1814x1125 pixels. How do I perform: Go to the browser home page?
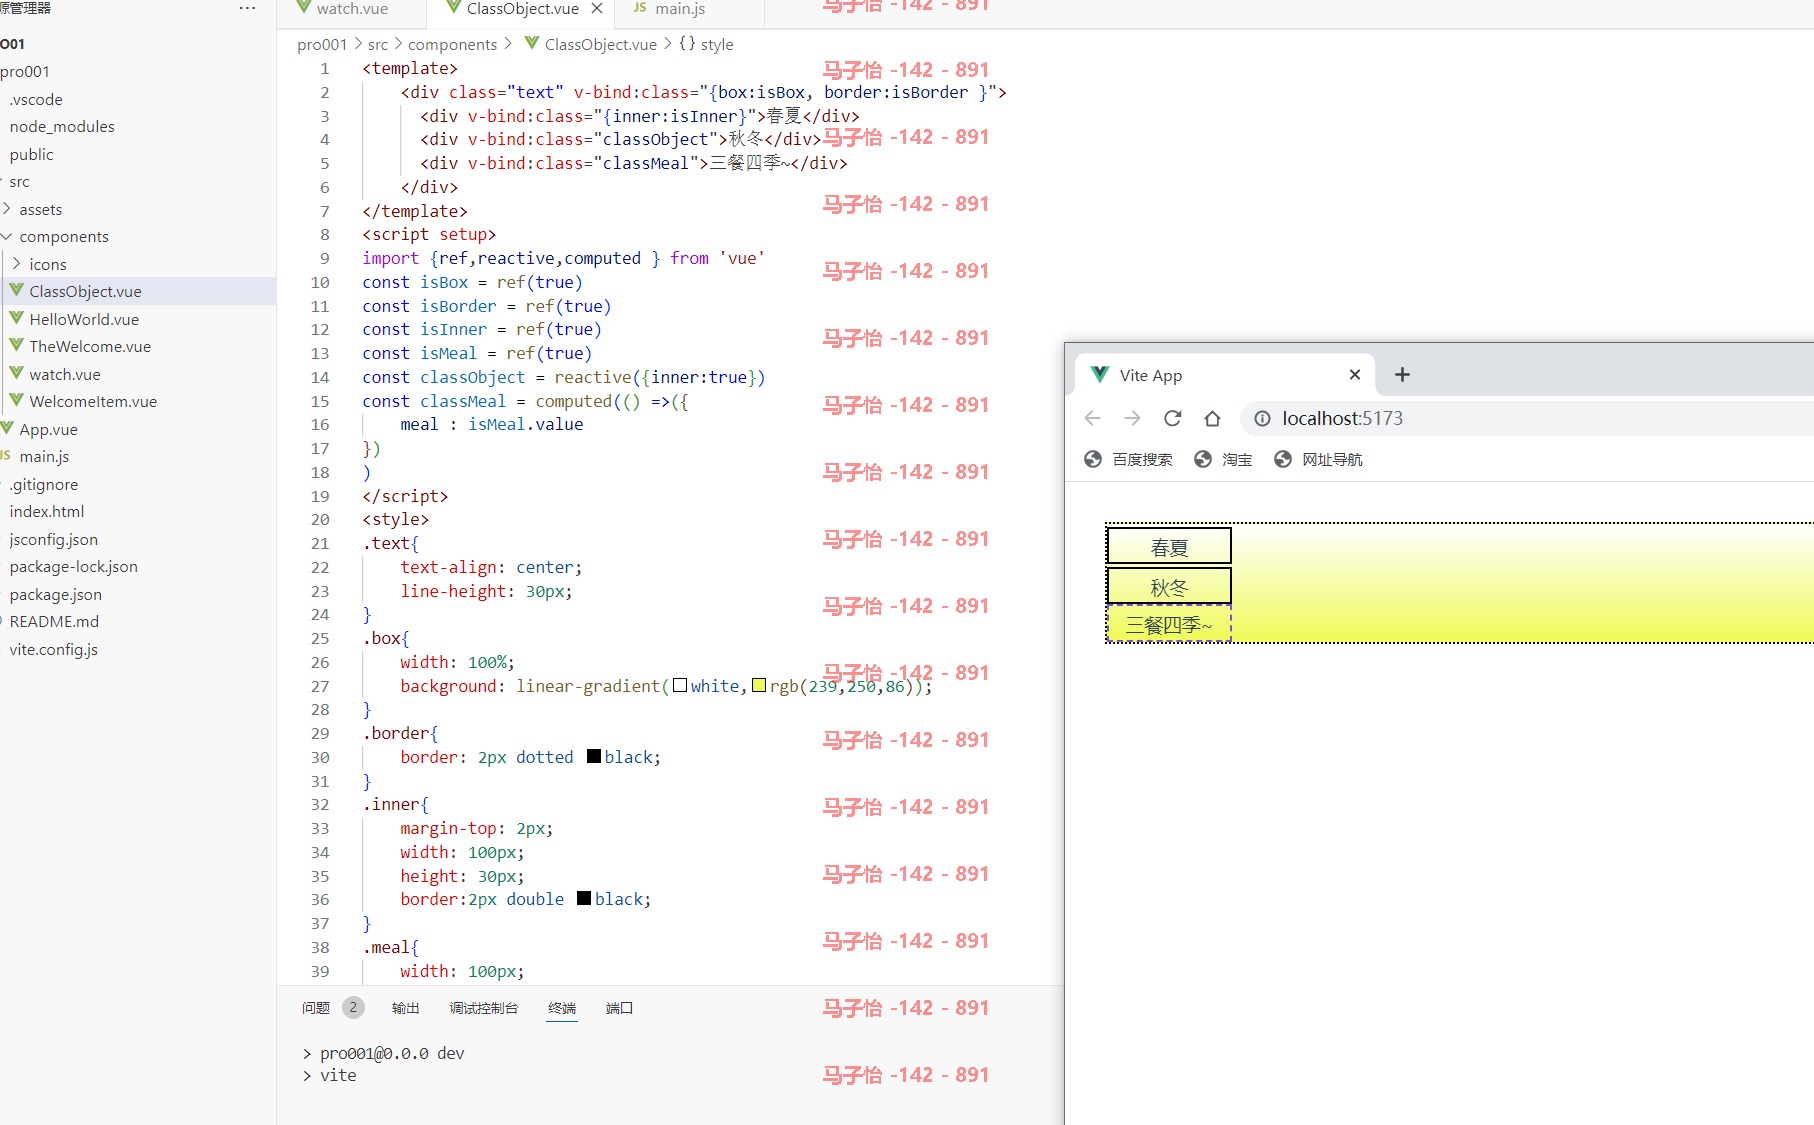click(1212, 418)
